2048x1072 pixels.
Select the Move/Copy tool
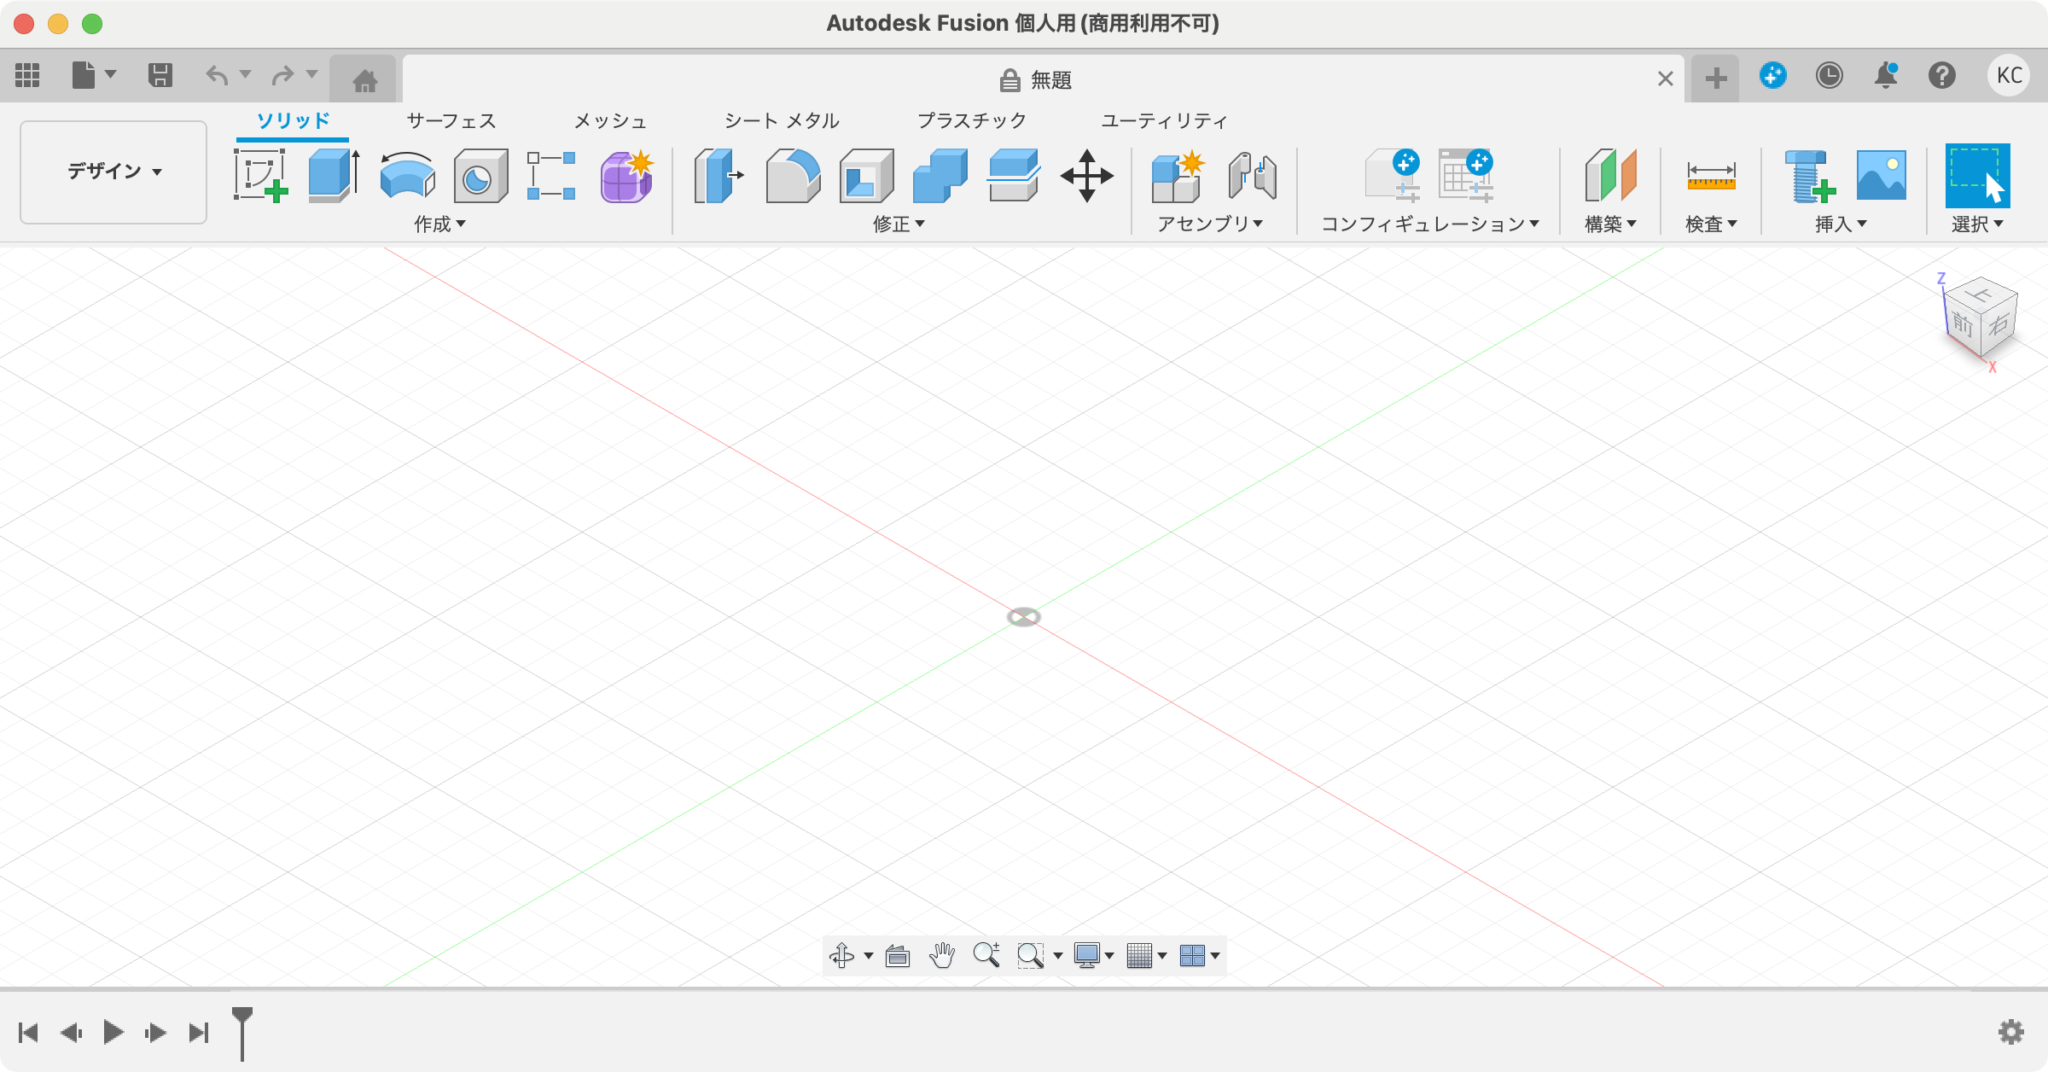click(x=1089, y=175)
